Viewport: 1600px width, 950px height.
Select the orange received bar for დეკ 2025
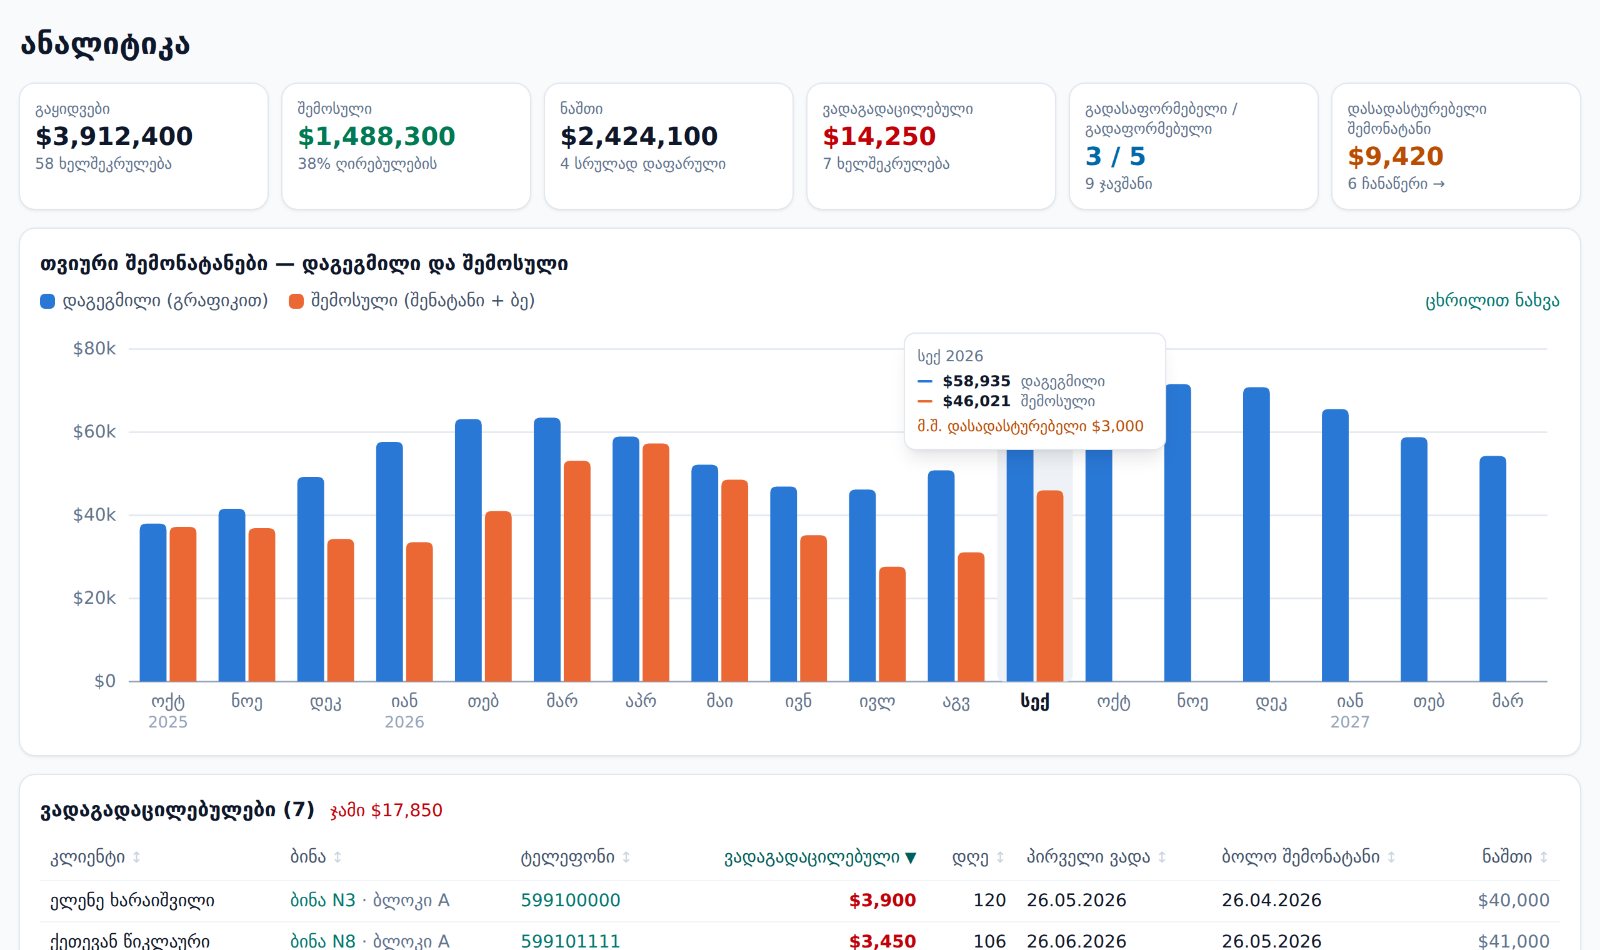tap(341, 610)
